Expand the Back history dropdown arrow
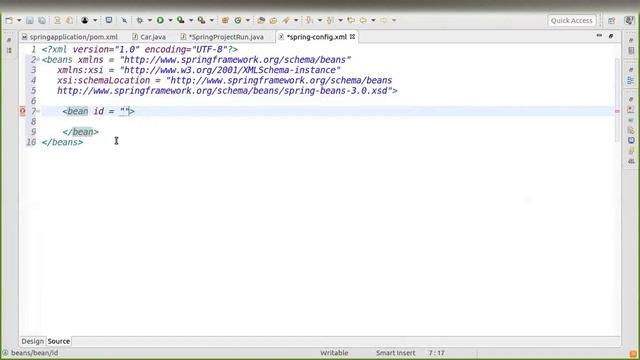The width and height of the screenshot is (640, 360). (373, 20)
